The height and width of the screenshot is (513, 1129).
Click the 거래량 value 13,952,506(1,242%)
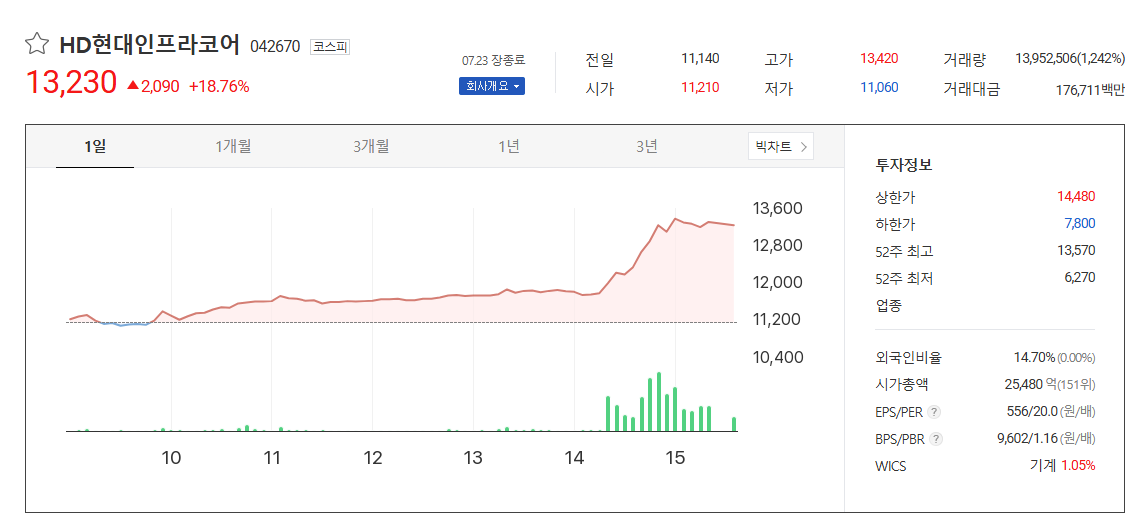(x=1069, y=58)
